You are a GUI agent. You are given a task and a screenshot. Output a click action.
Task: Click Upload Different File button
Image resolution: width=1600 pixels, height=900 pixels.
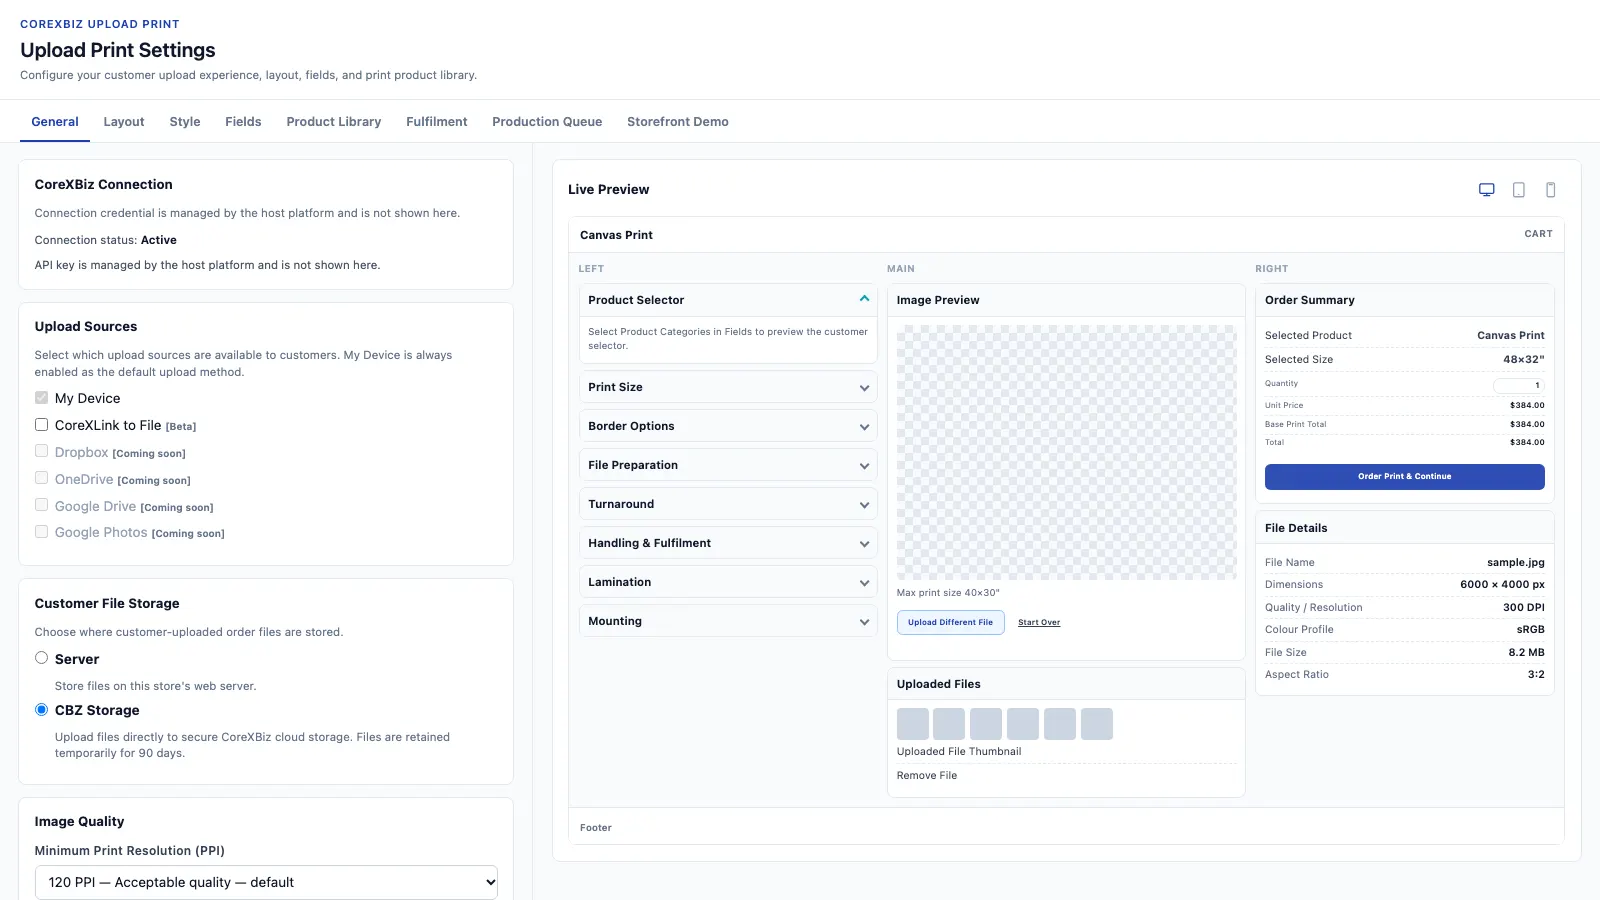pos(951,622)
